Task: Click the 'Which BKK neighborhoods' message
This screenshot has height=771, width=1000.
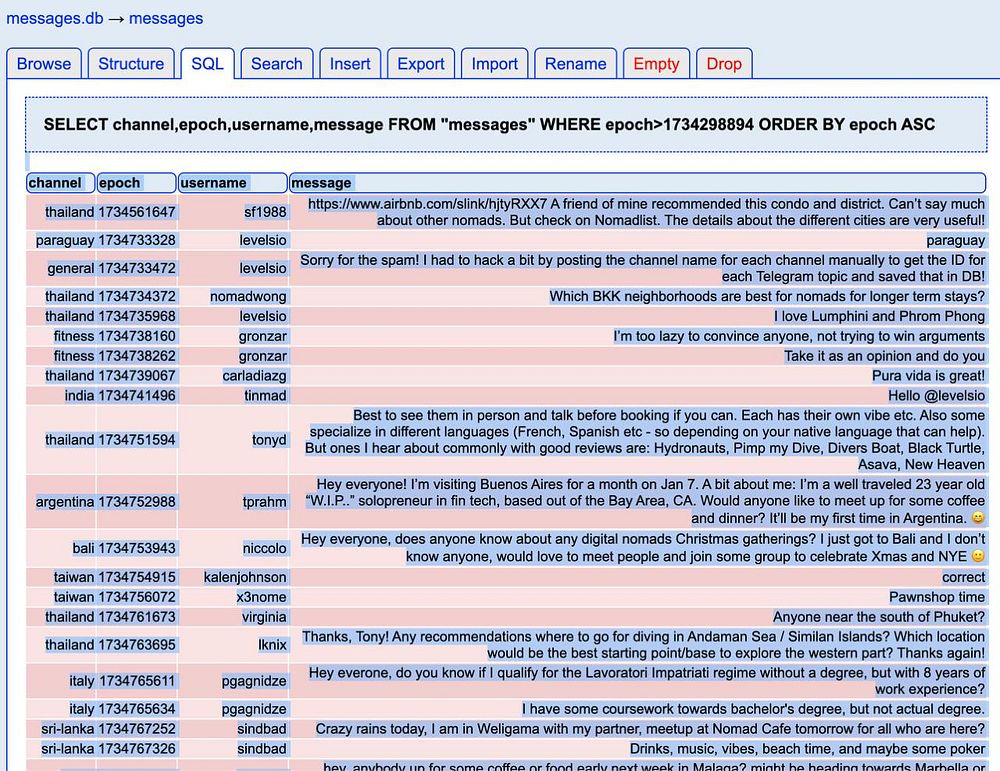Action: (767, 297)
